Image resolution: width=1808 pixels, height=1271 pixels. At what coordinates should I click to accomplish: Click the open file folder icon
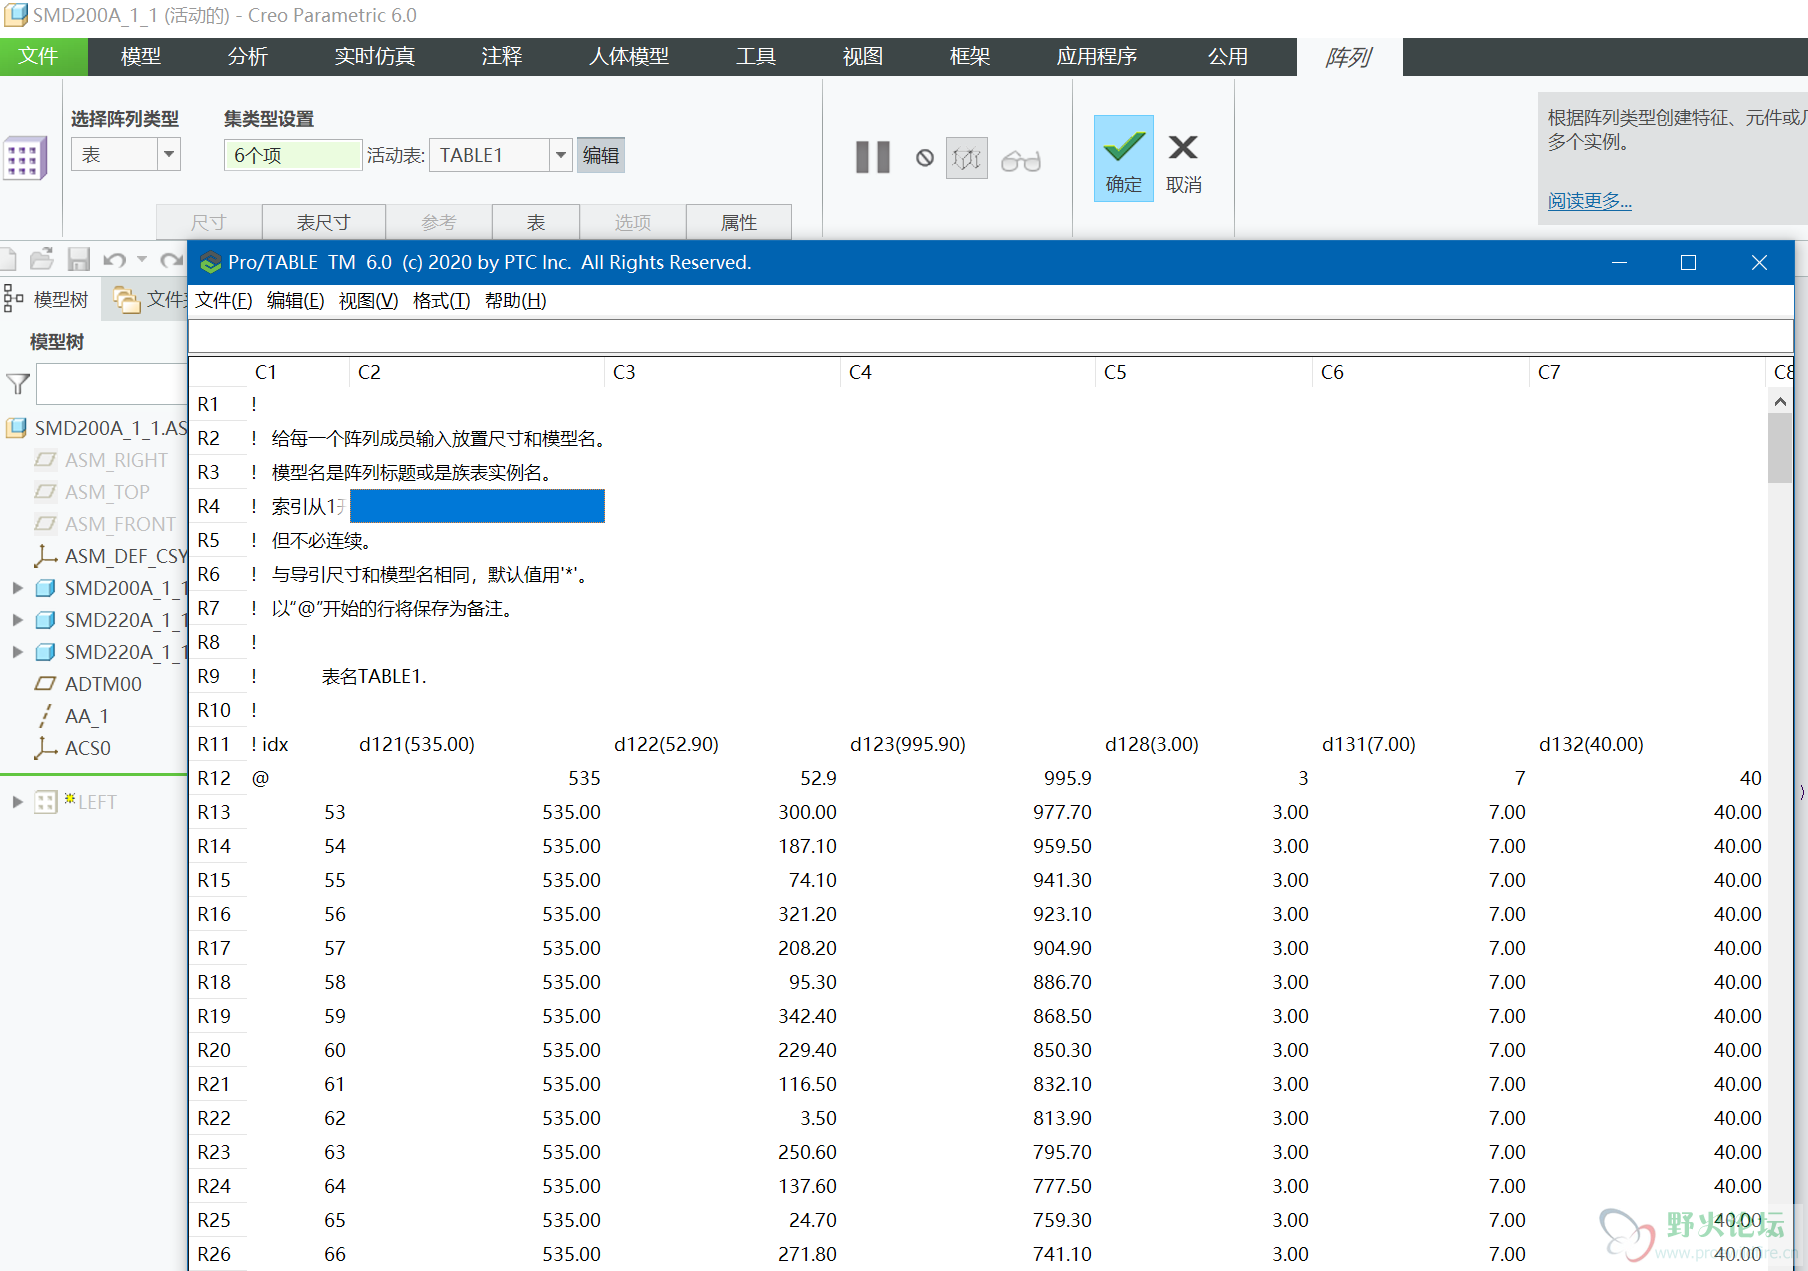[x=41, y=260]
